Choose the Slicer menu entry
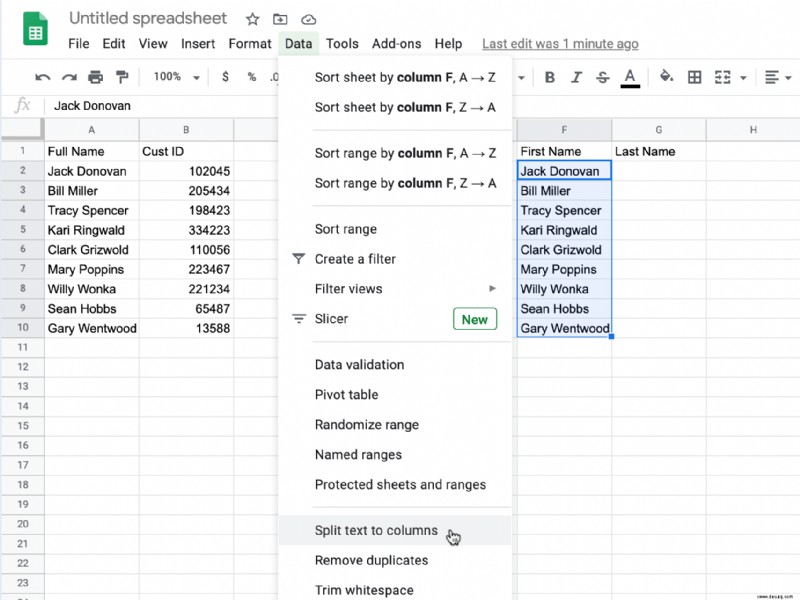 [x=395, y=319]
